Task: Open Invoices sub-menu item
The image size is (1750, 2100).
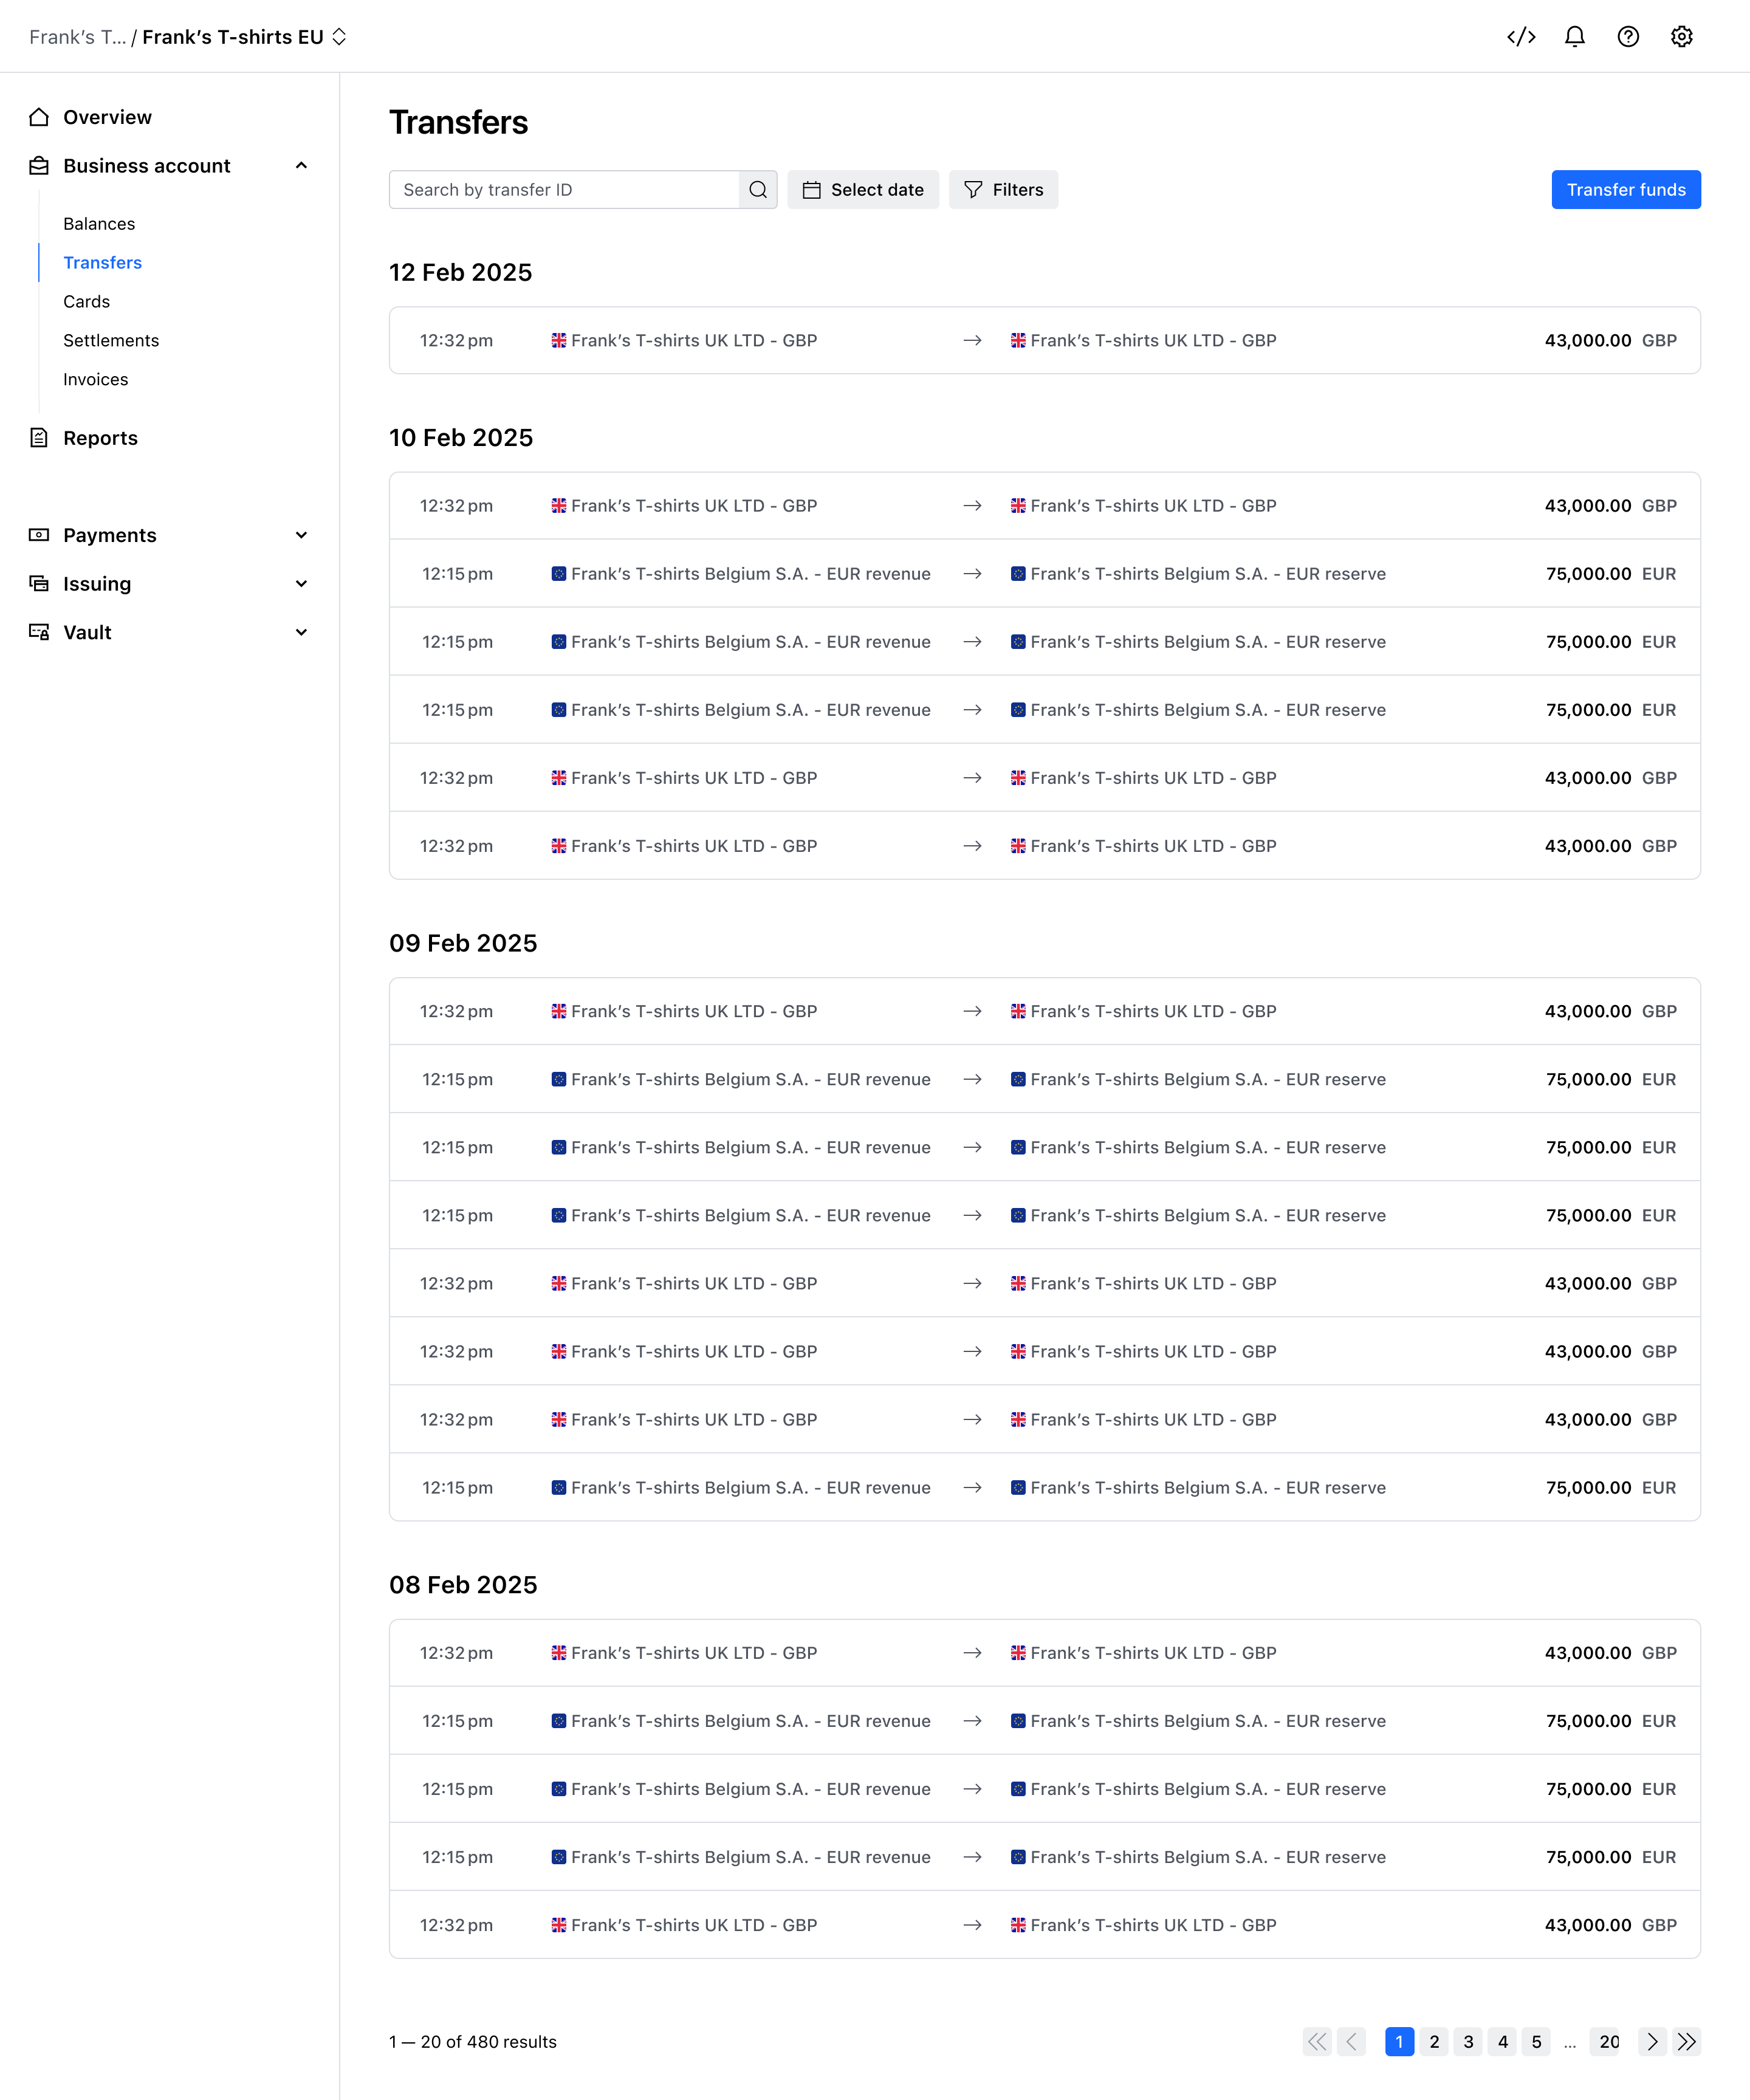Action: [95, 380]
